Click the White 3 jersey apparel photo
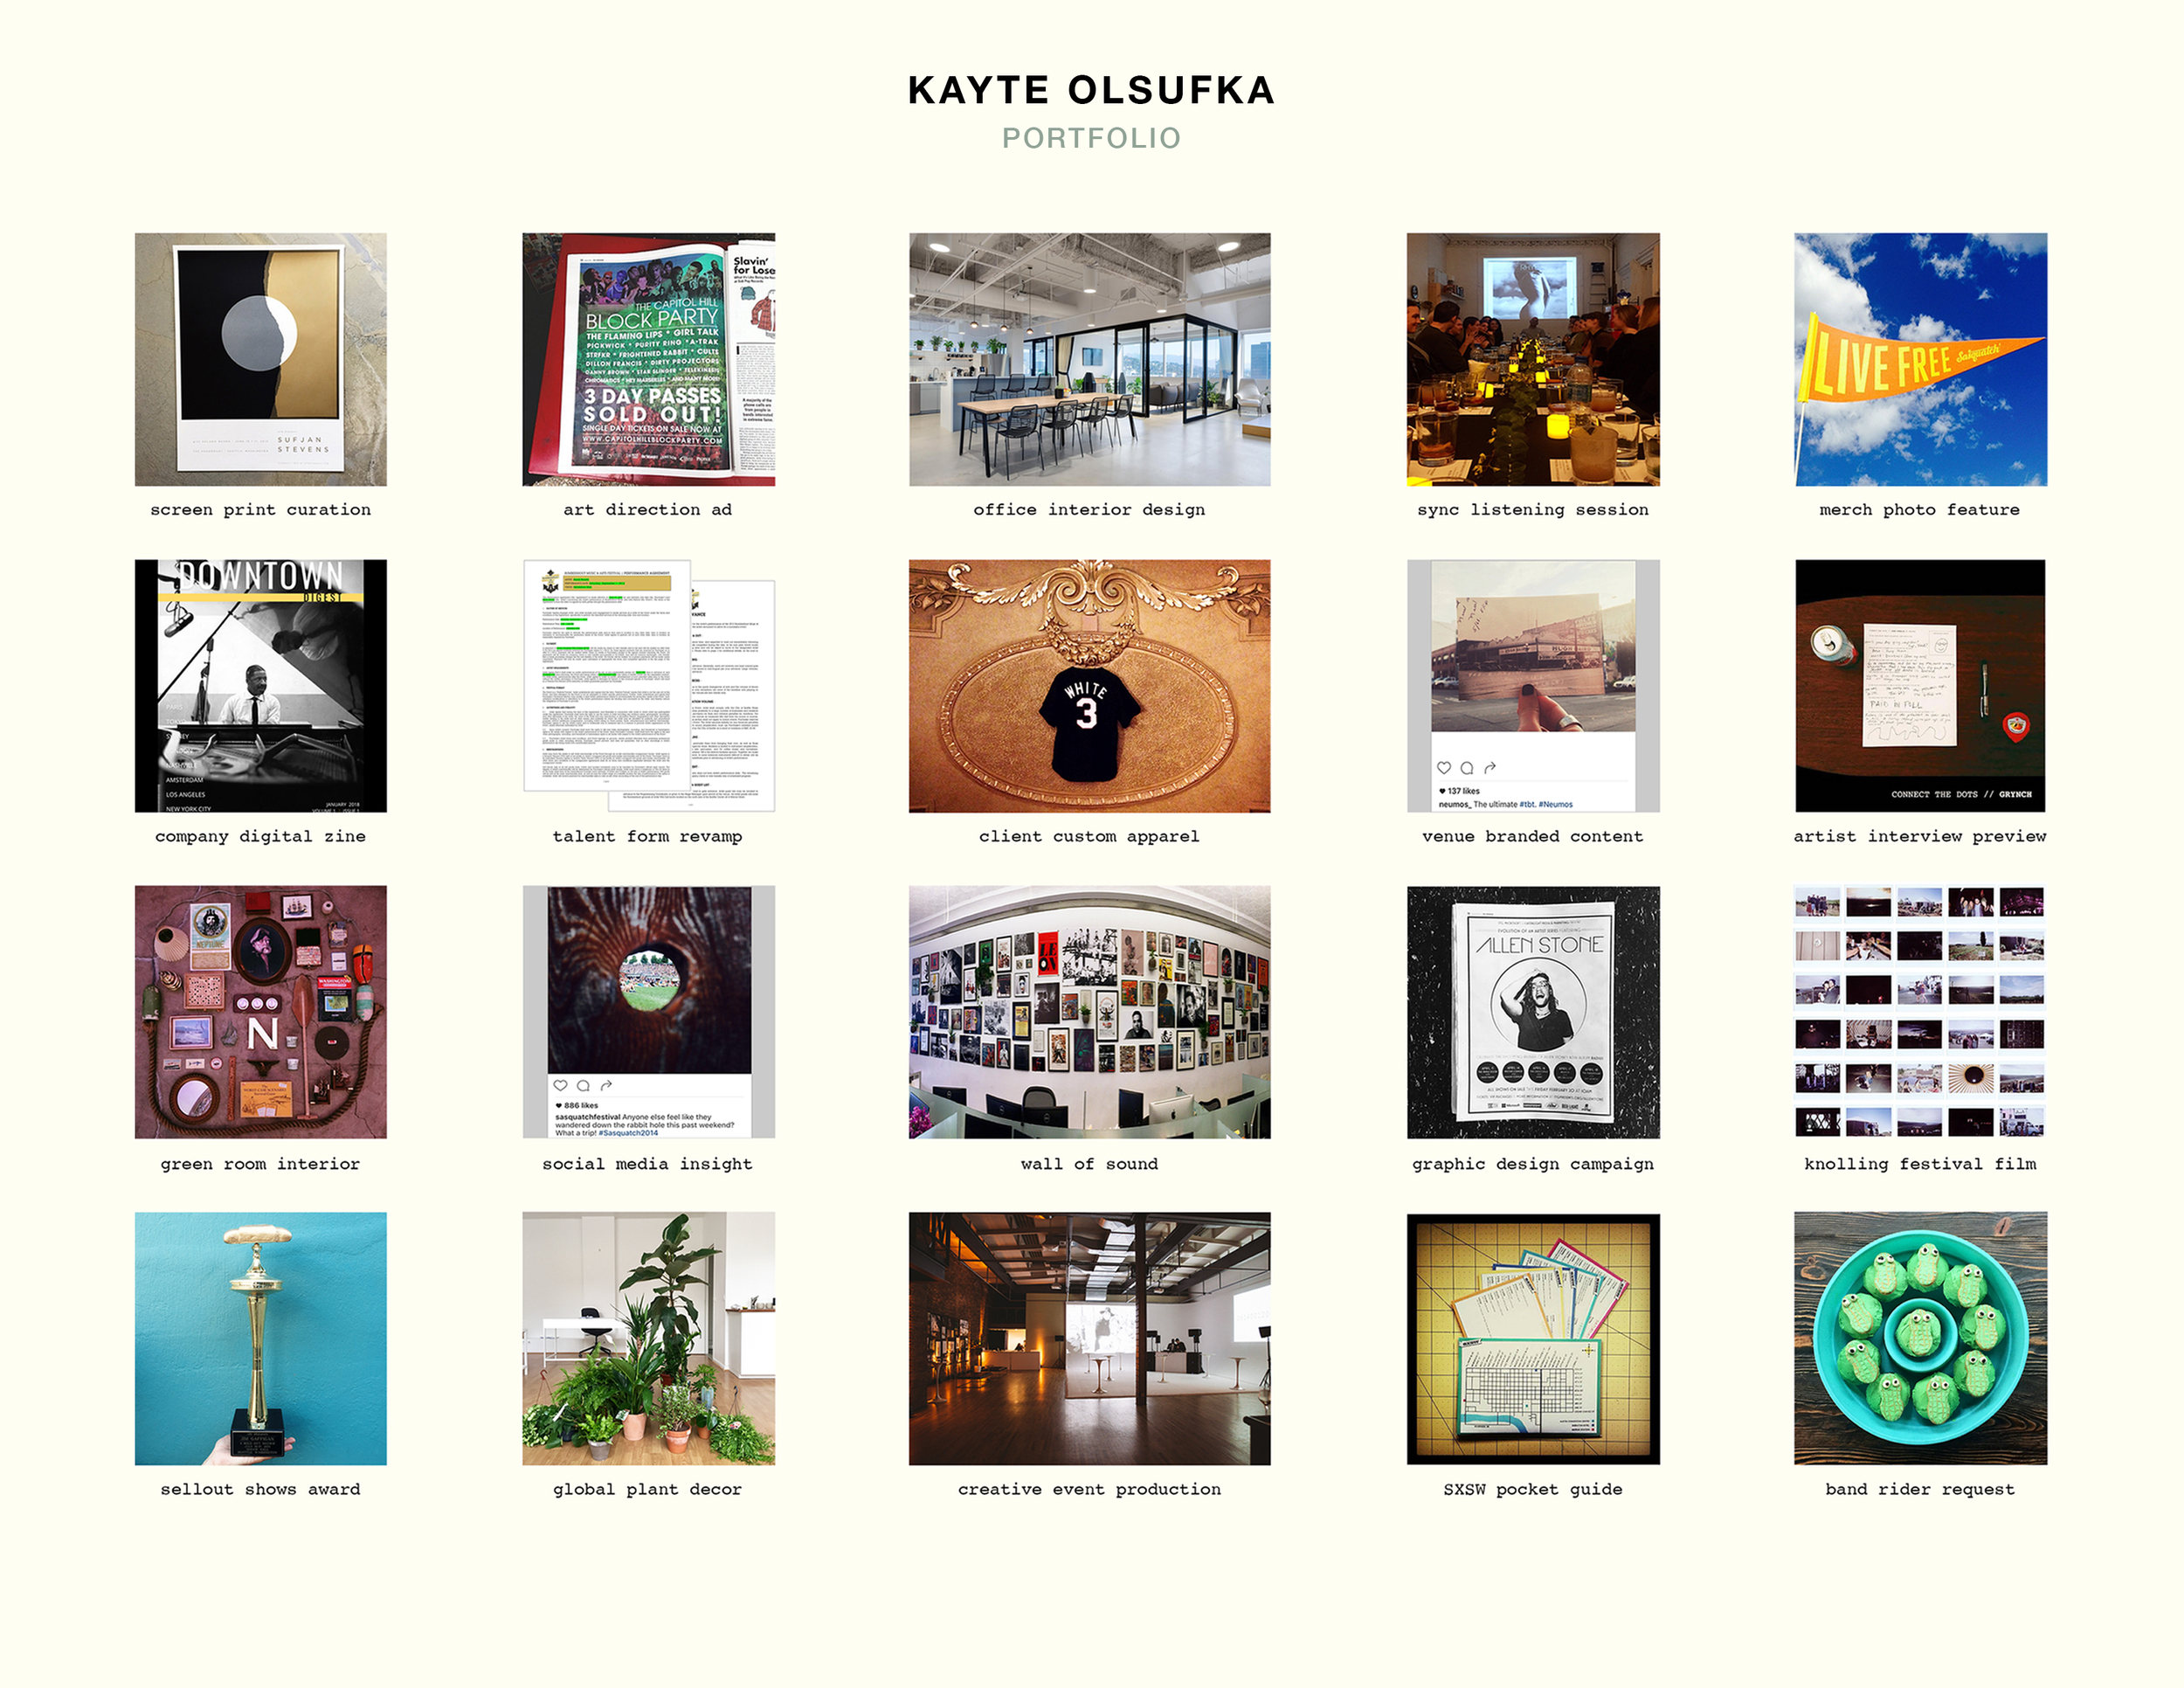 1089,685
